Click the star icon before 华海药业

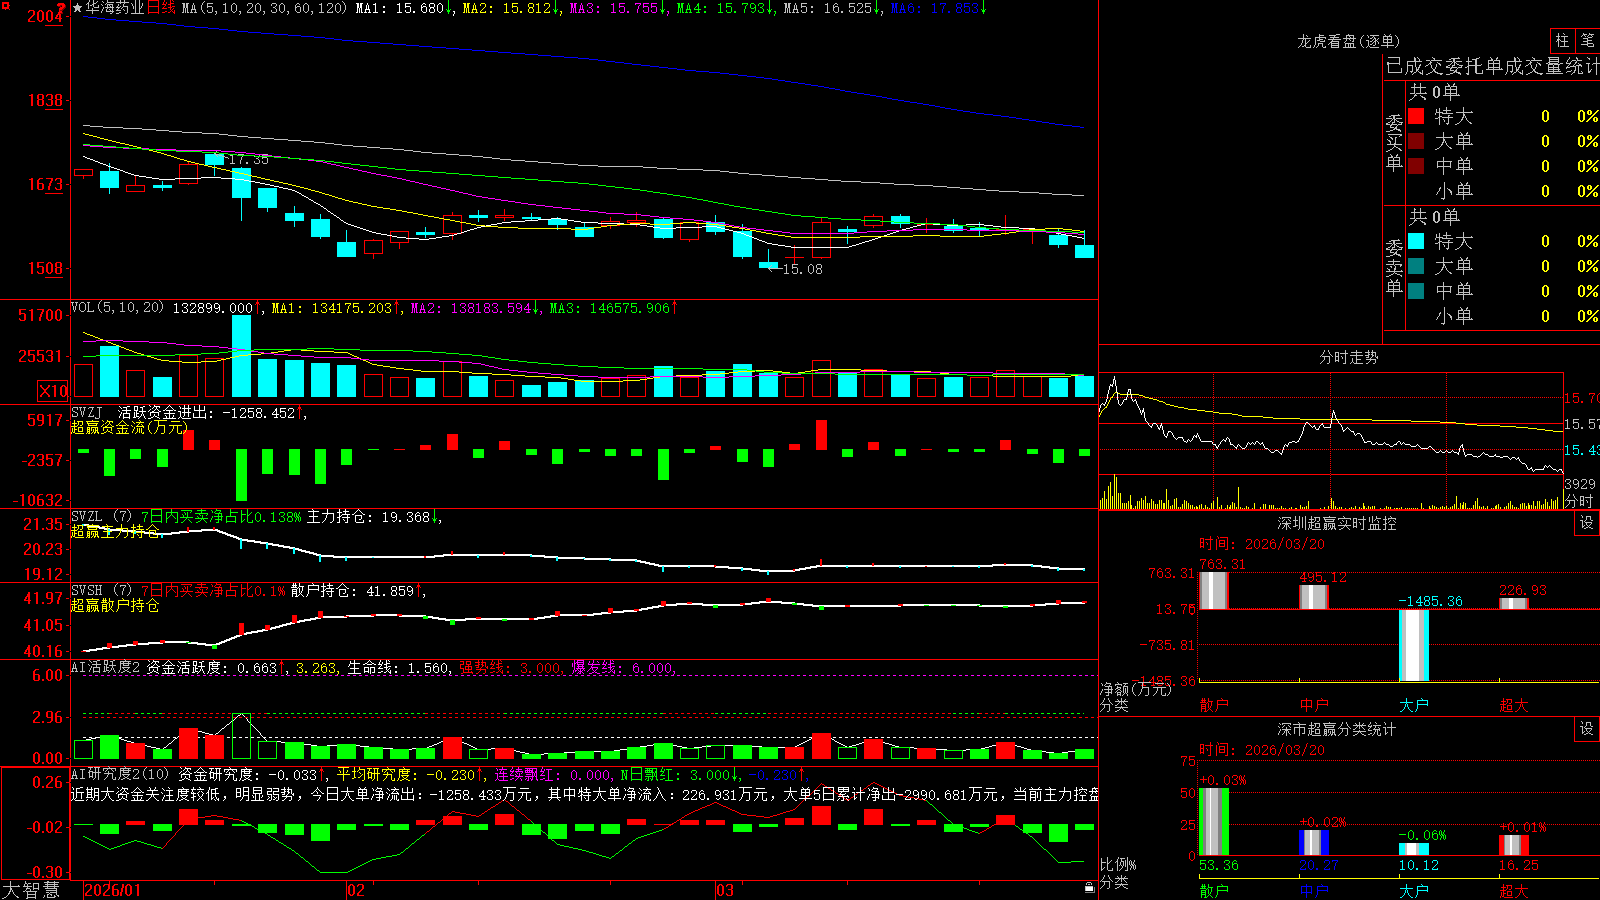78,8
